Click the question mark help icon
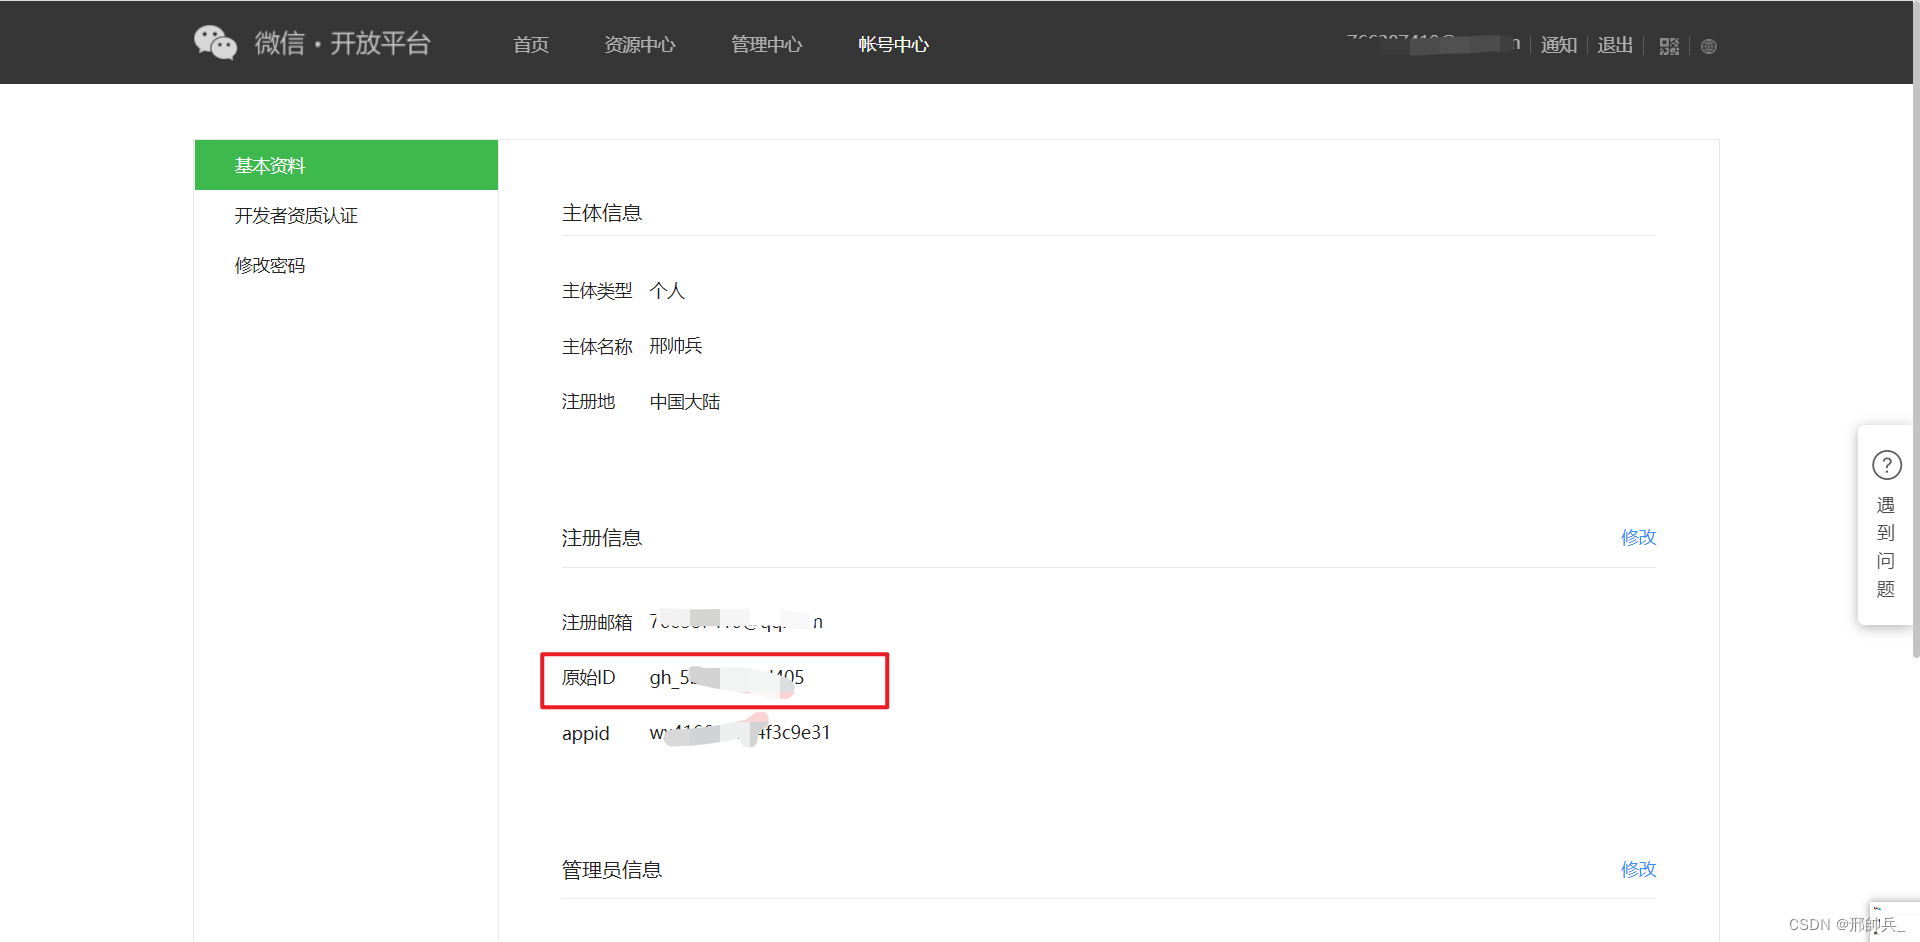Image resolution: width=1920 pixels, height=942 pixels. pos(1886,465)
